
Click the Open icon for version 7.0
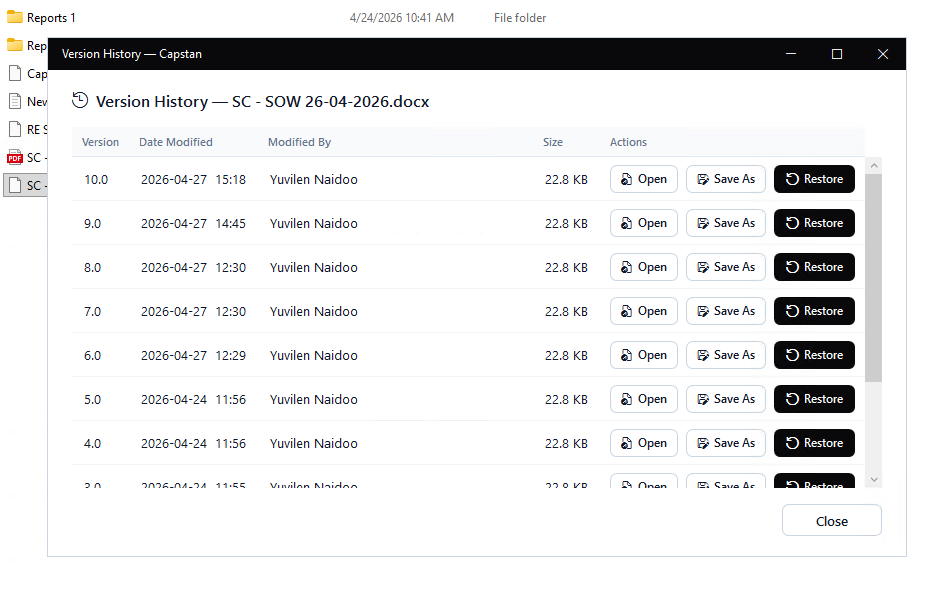point(626,312)
